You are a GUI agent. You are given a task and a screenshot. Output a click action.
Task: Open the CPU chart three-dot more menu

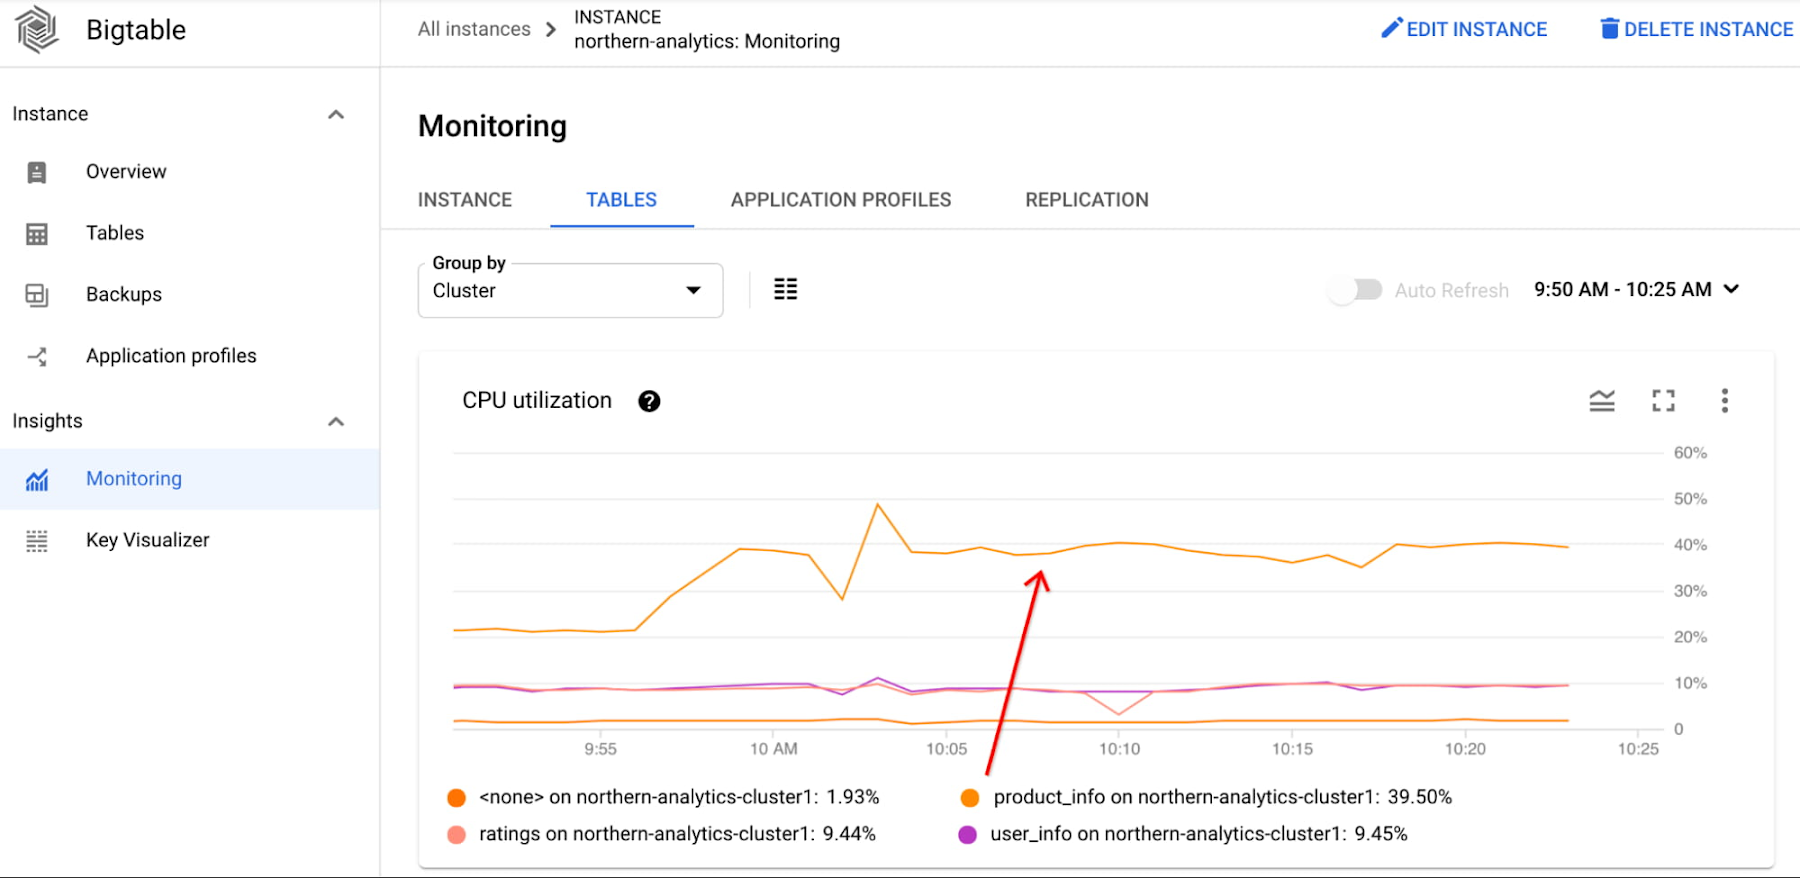click(x=1724, y=401)
